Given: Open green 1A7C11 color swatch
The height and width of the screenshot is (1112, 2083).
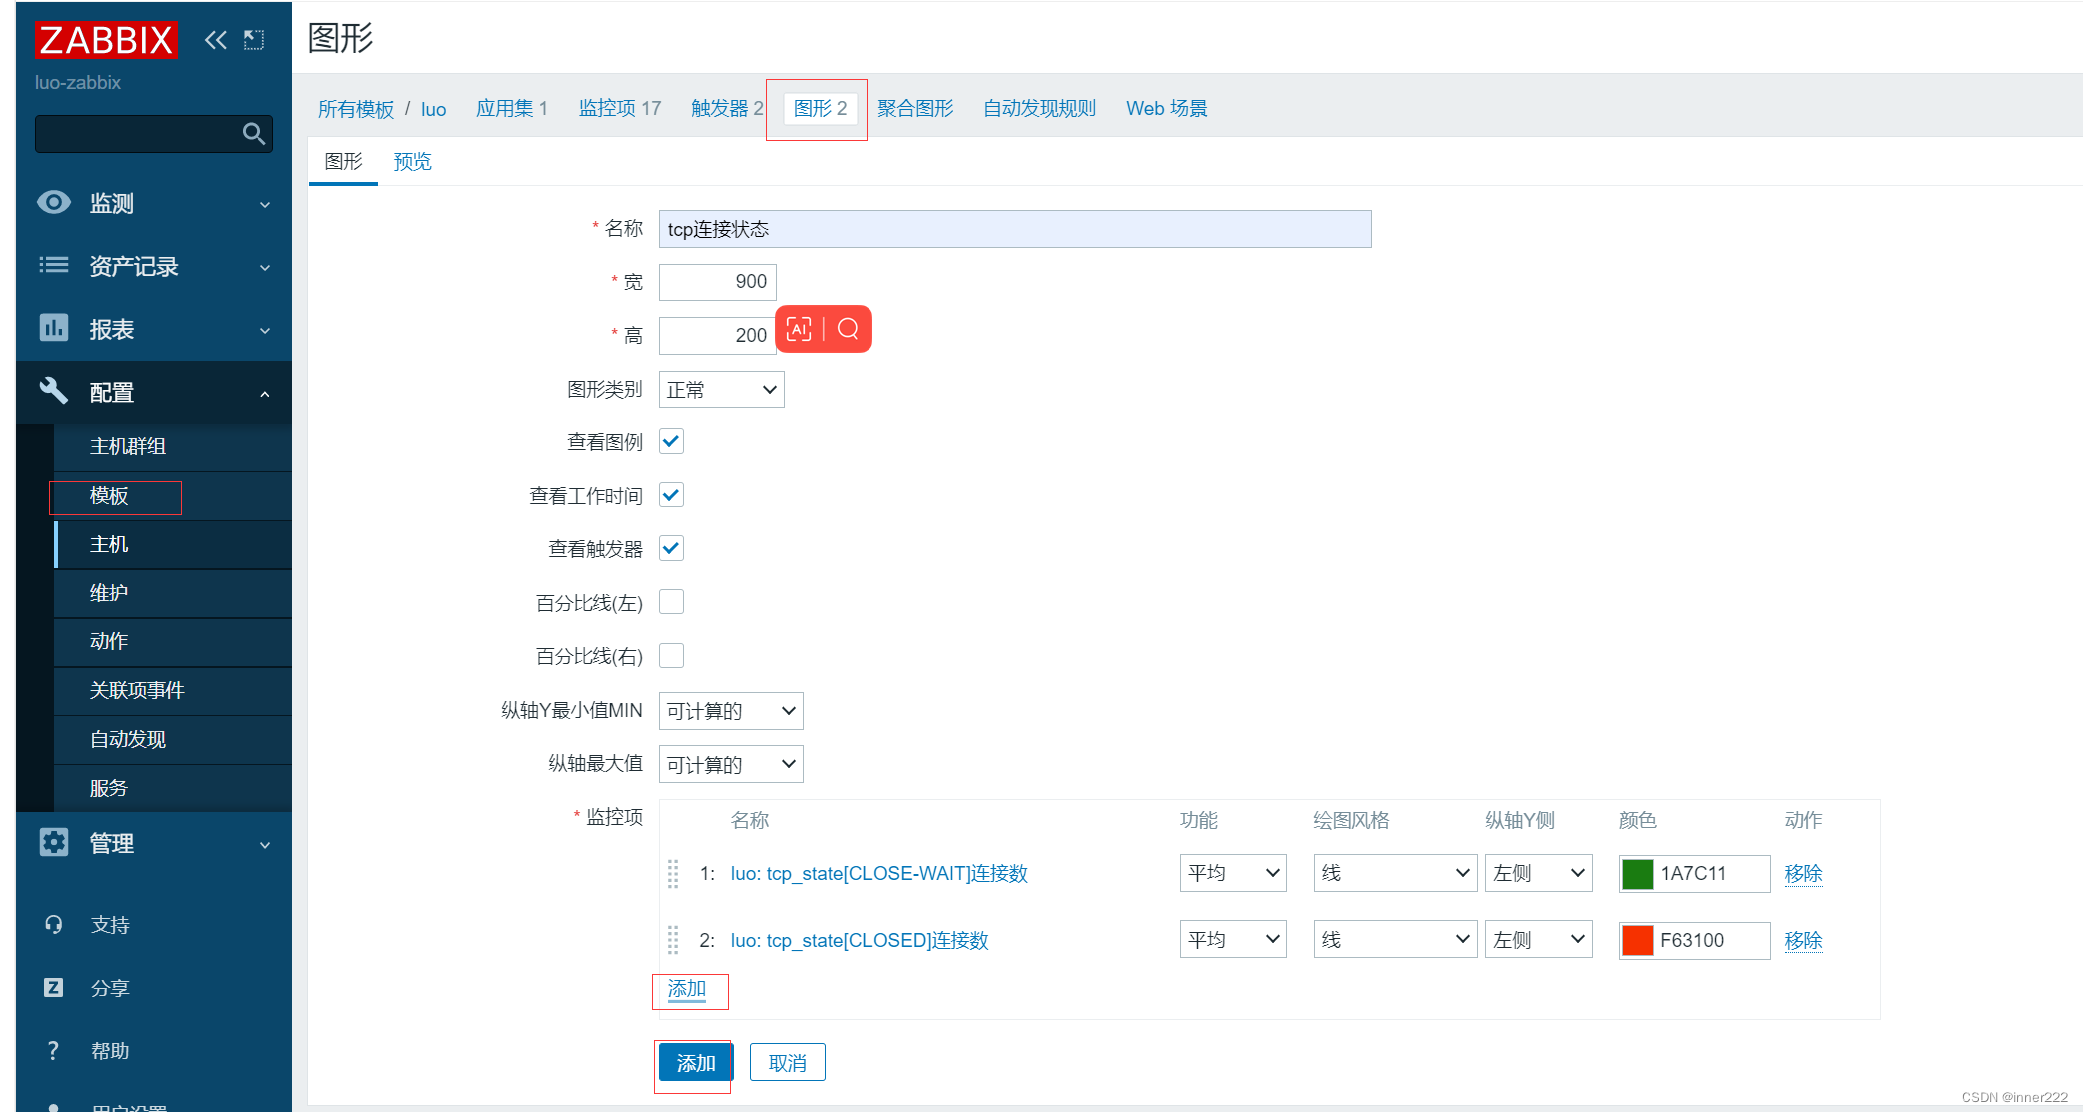Looking at the screenshot, I should (1637, 873).
